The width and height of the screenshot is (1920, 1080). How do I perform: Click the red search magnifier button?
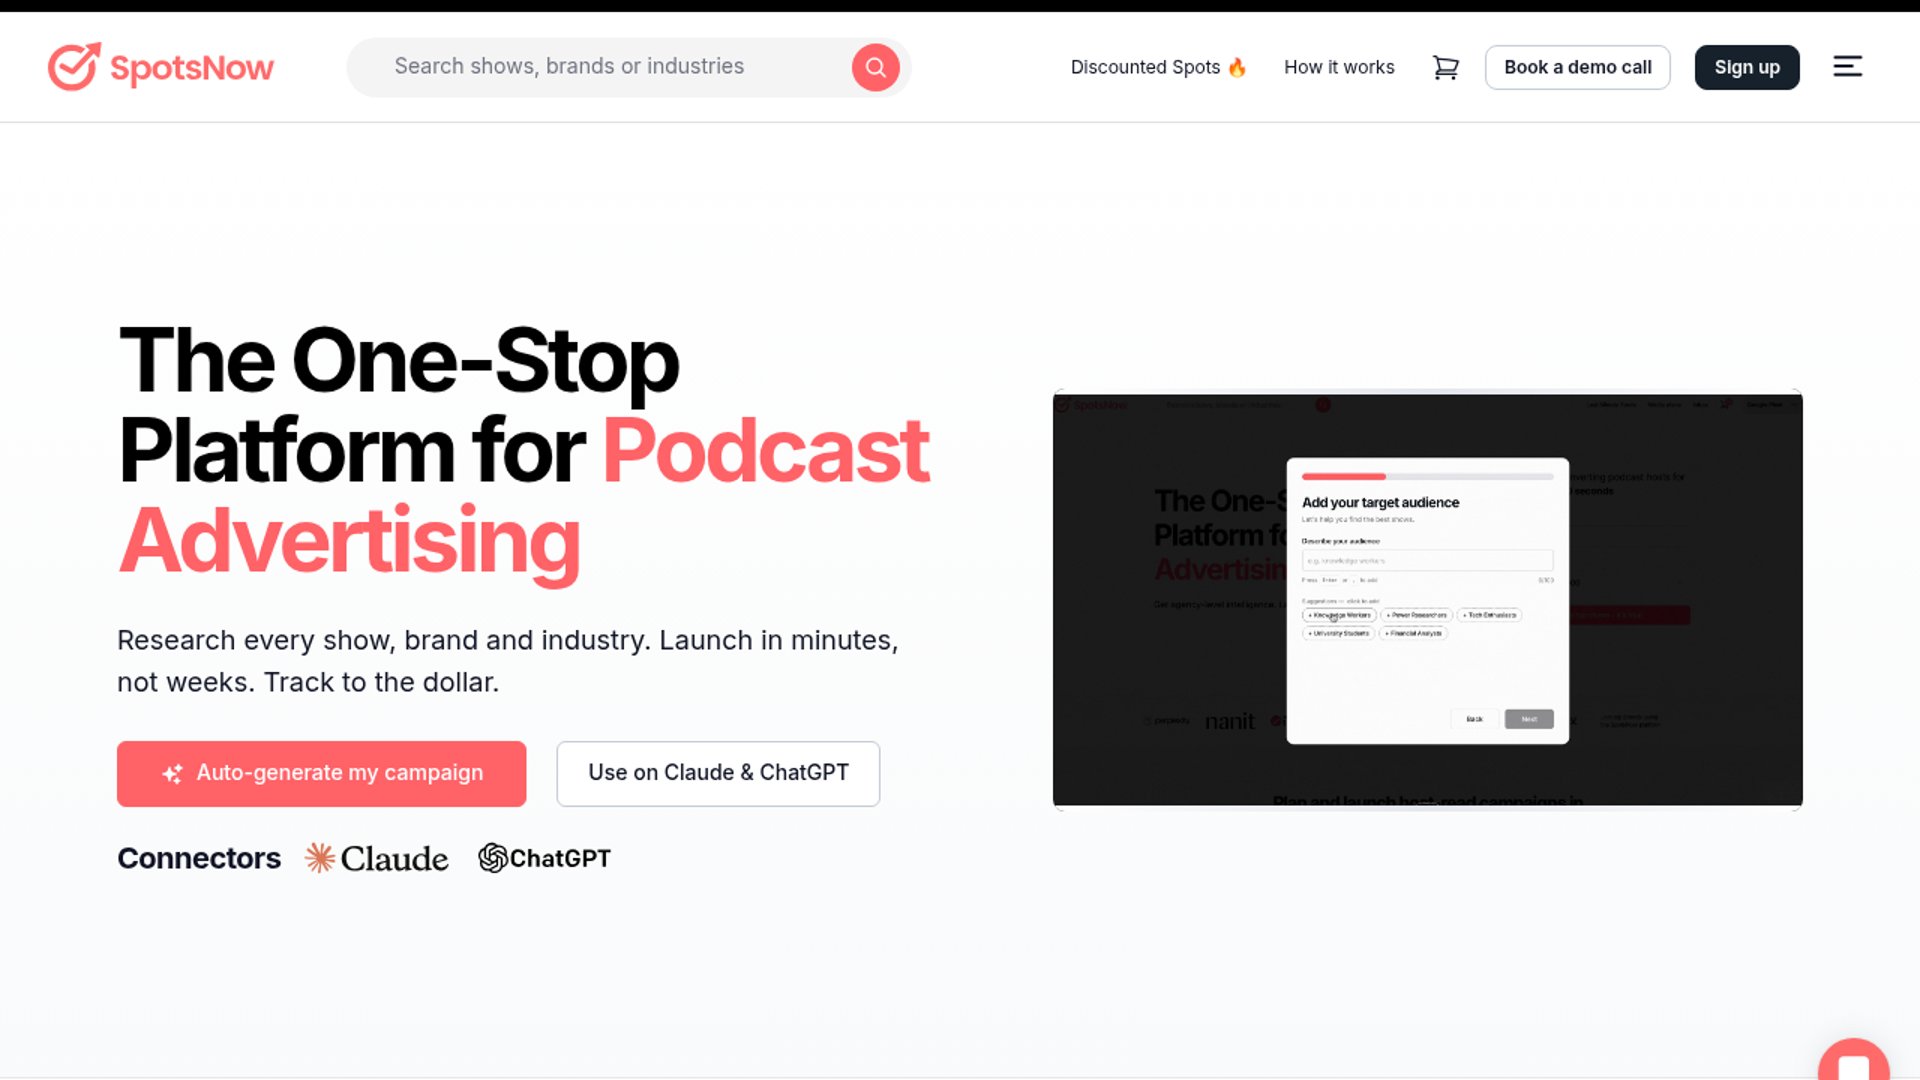pos(875,67)
